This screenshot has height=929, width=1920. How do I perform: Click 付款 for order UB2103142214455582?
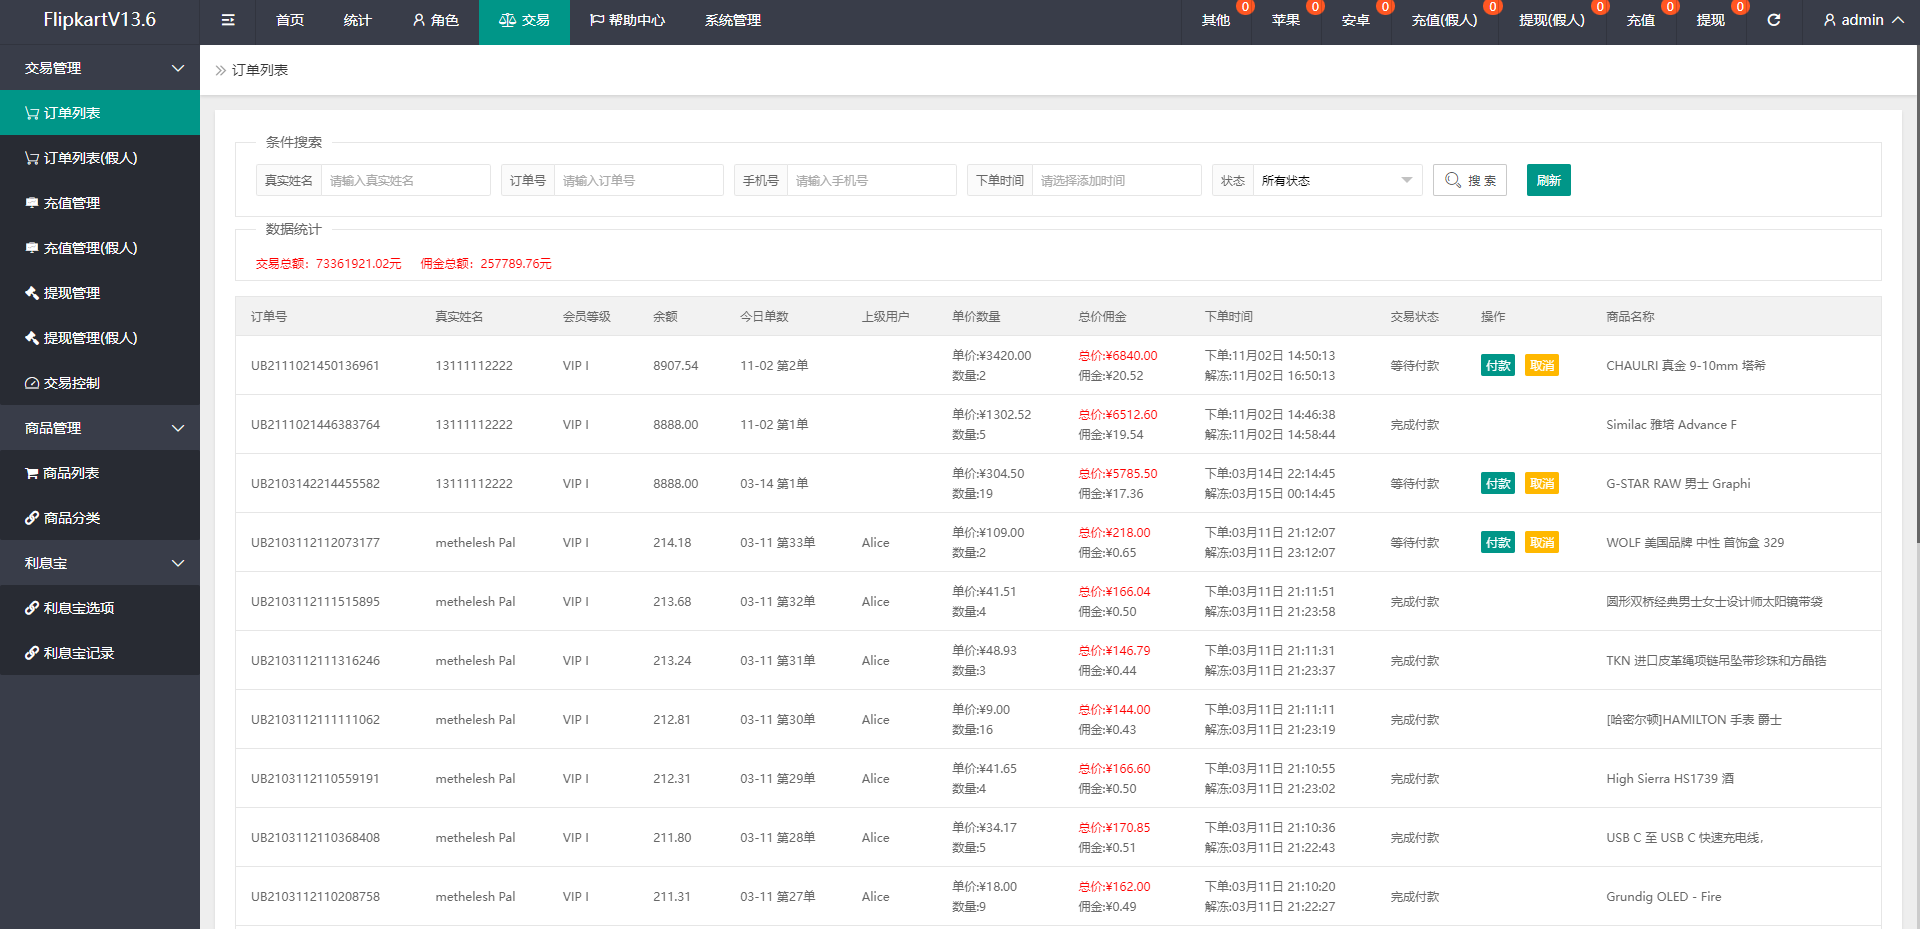click(1498, 484)
